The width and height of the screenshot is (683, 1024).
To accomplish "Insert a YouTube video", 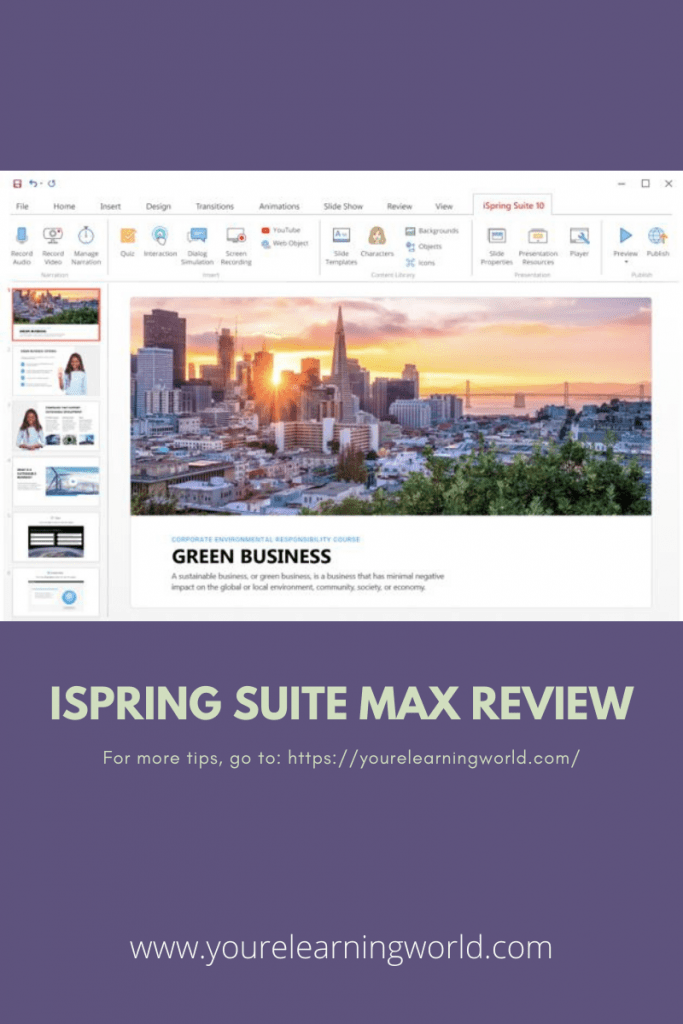I will point(281,230).
